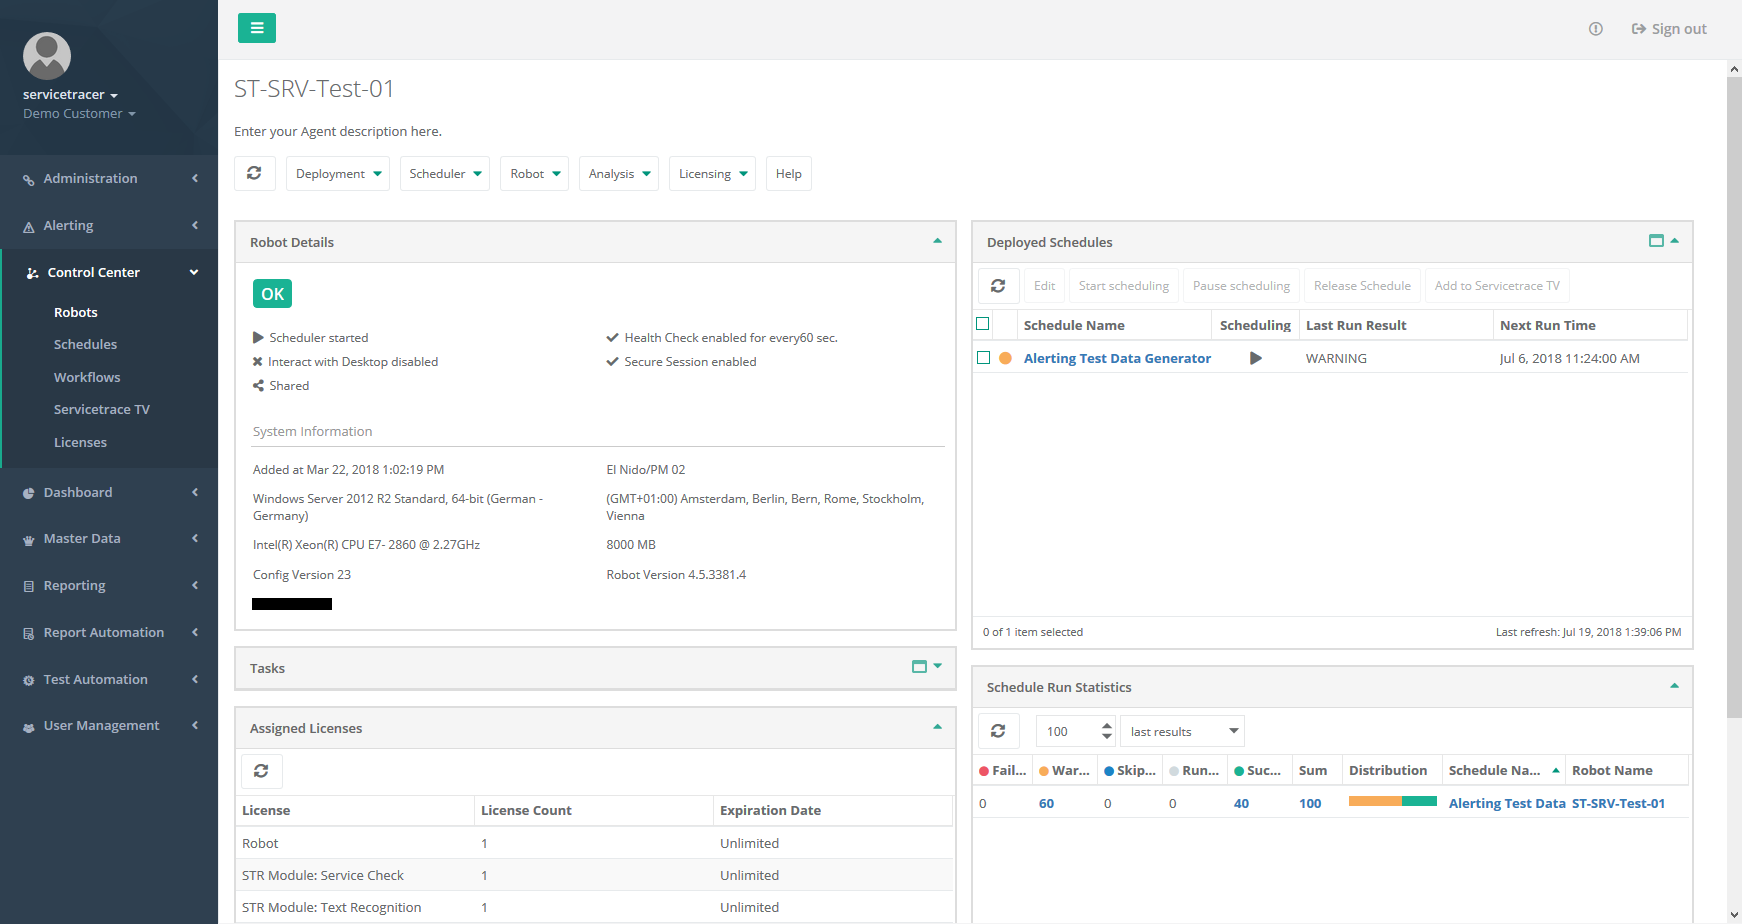Expand the Tasks panel arrow
Image resolution: width=1742 pixels, height=924 pixels.
(x=937, y=666)
